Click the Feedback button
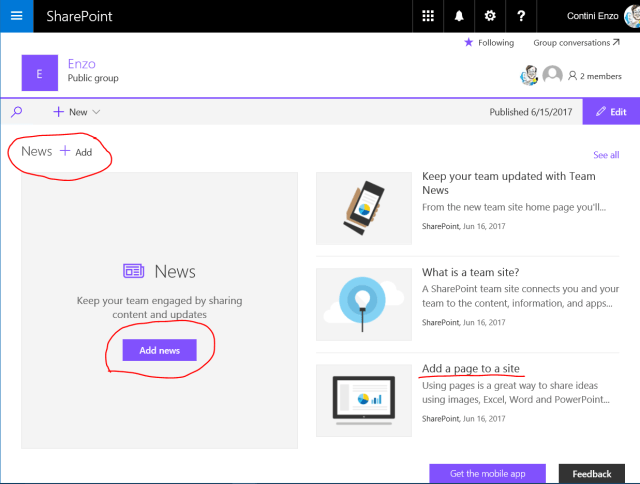The image size is (640, 484). (592, 474)
